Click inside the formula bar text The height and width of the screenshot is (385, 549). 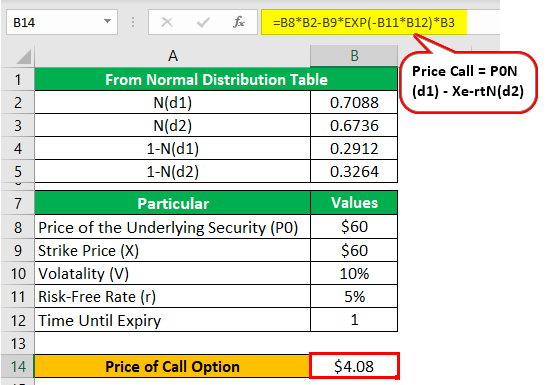[364, 22]
